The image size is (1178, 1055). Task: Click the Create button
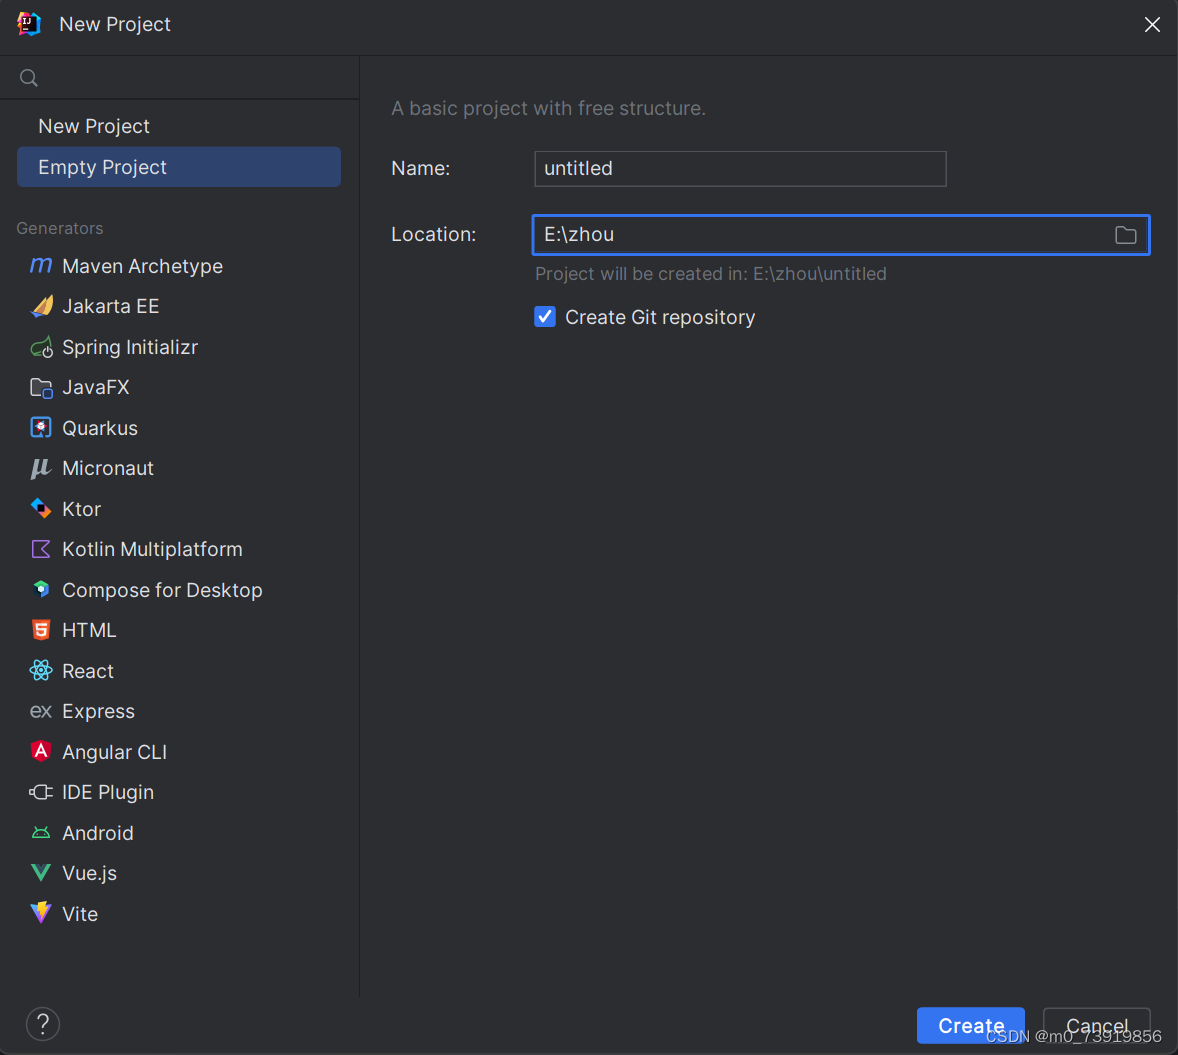coord(971,1025)
